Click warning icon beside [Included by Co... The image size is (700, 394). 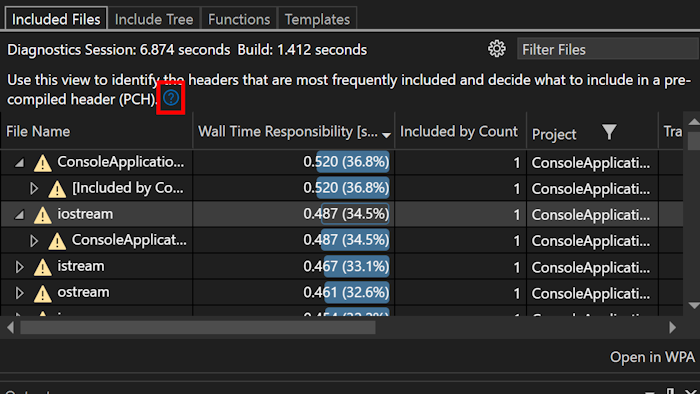tap(57, 189)
